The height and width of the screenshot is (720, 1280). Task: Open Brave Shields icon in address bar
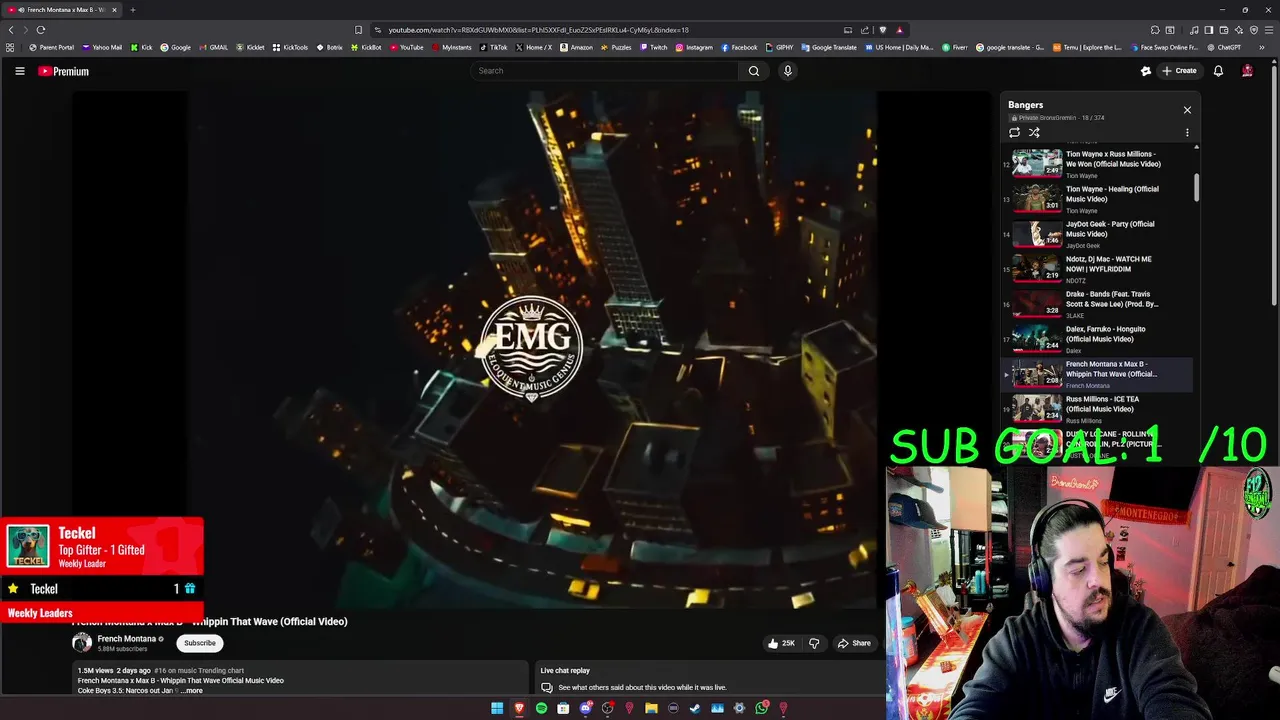pos(882,30)
